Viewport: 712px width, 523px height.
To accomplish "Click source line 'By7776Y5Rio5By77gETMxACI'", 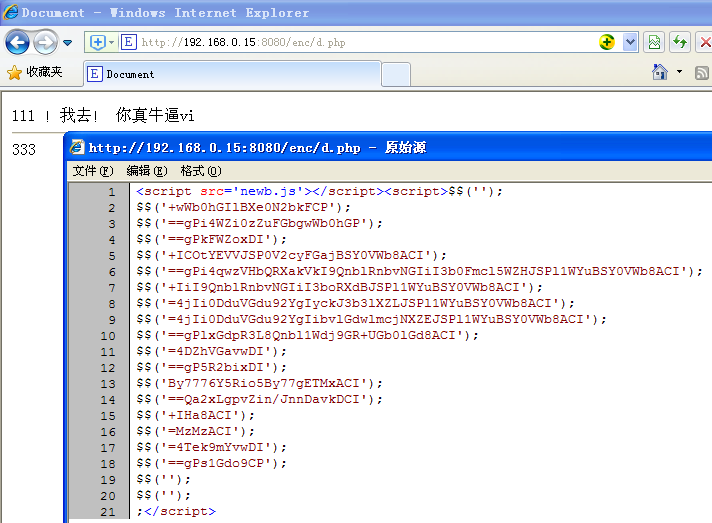I will (259, 384).
